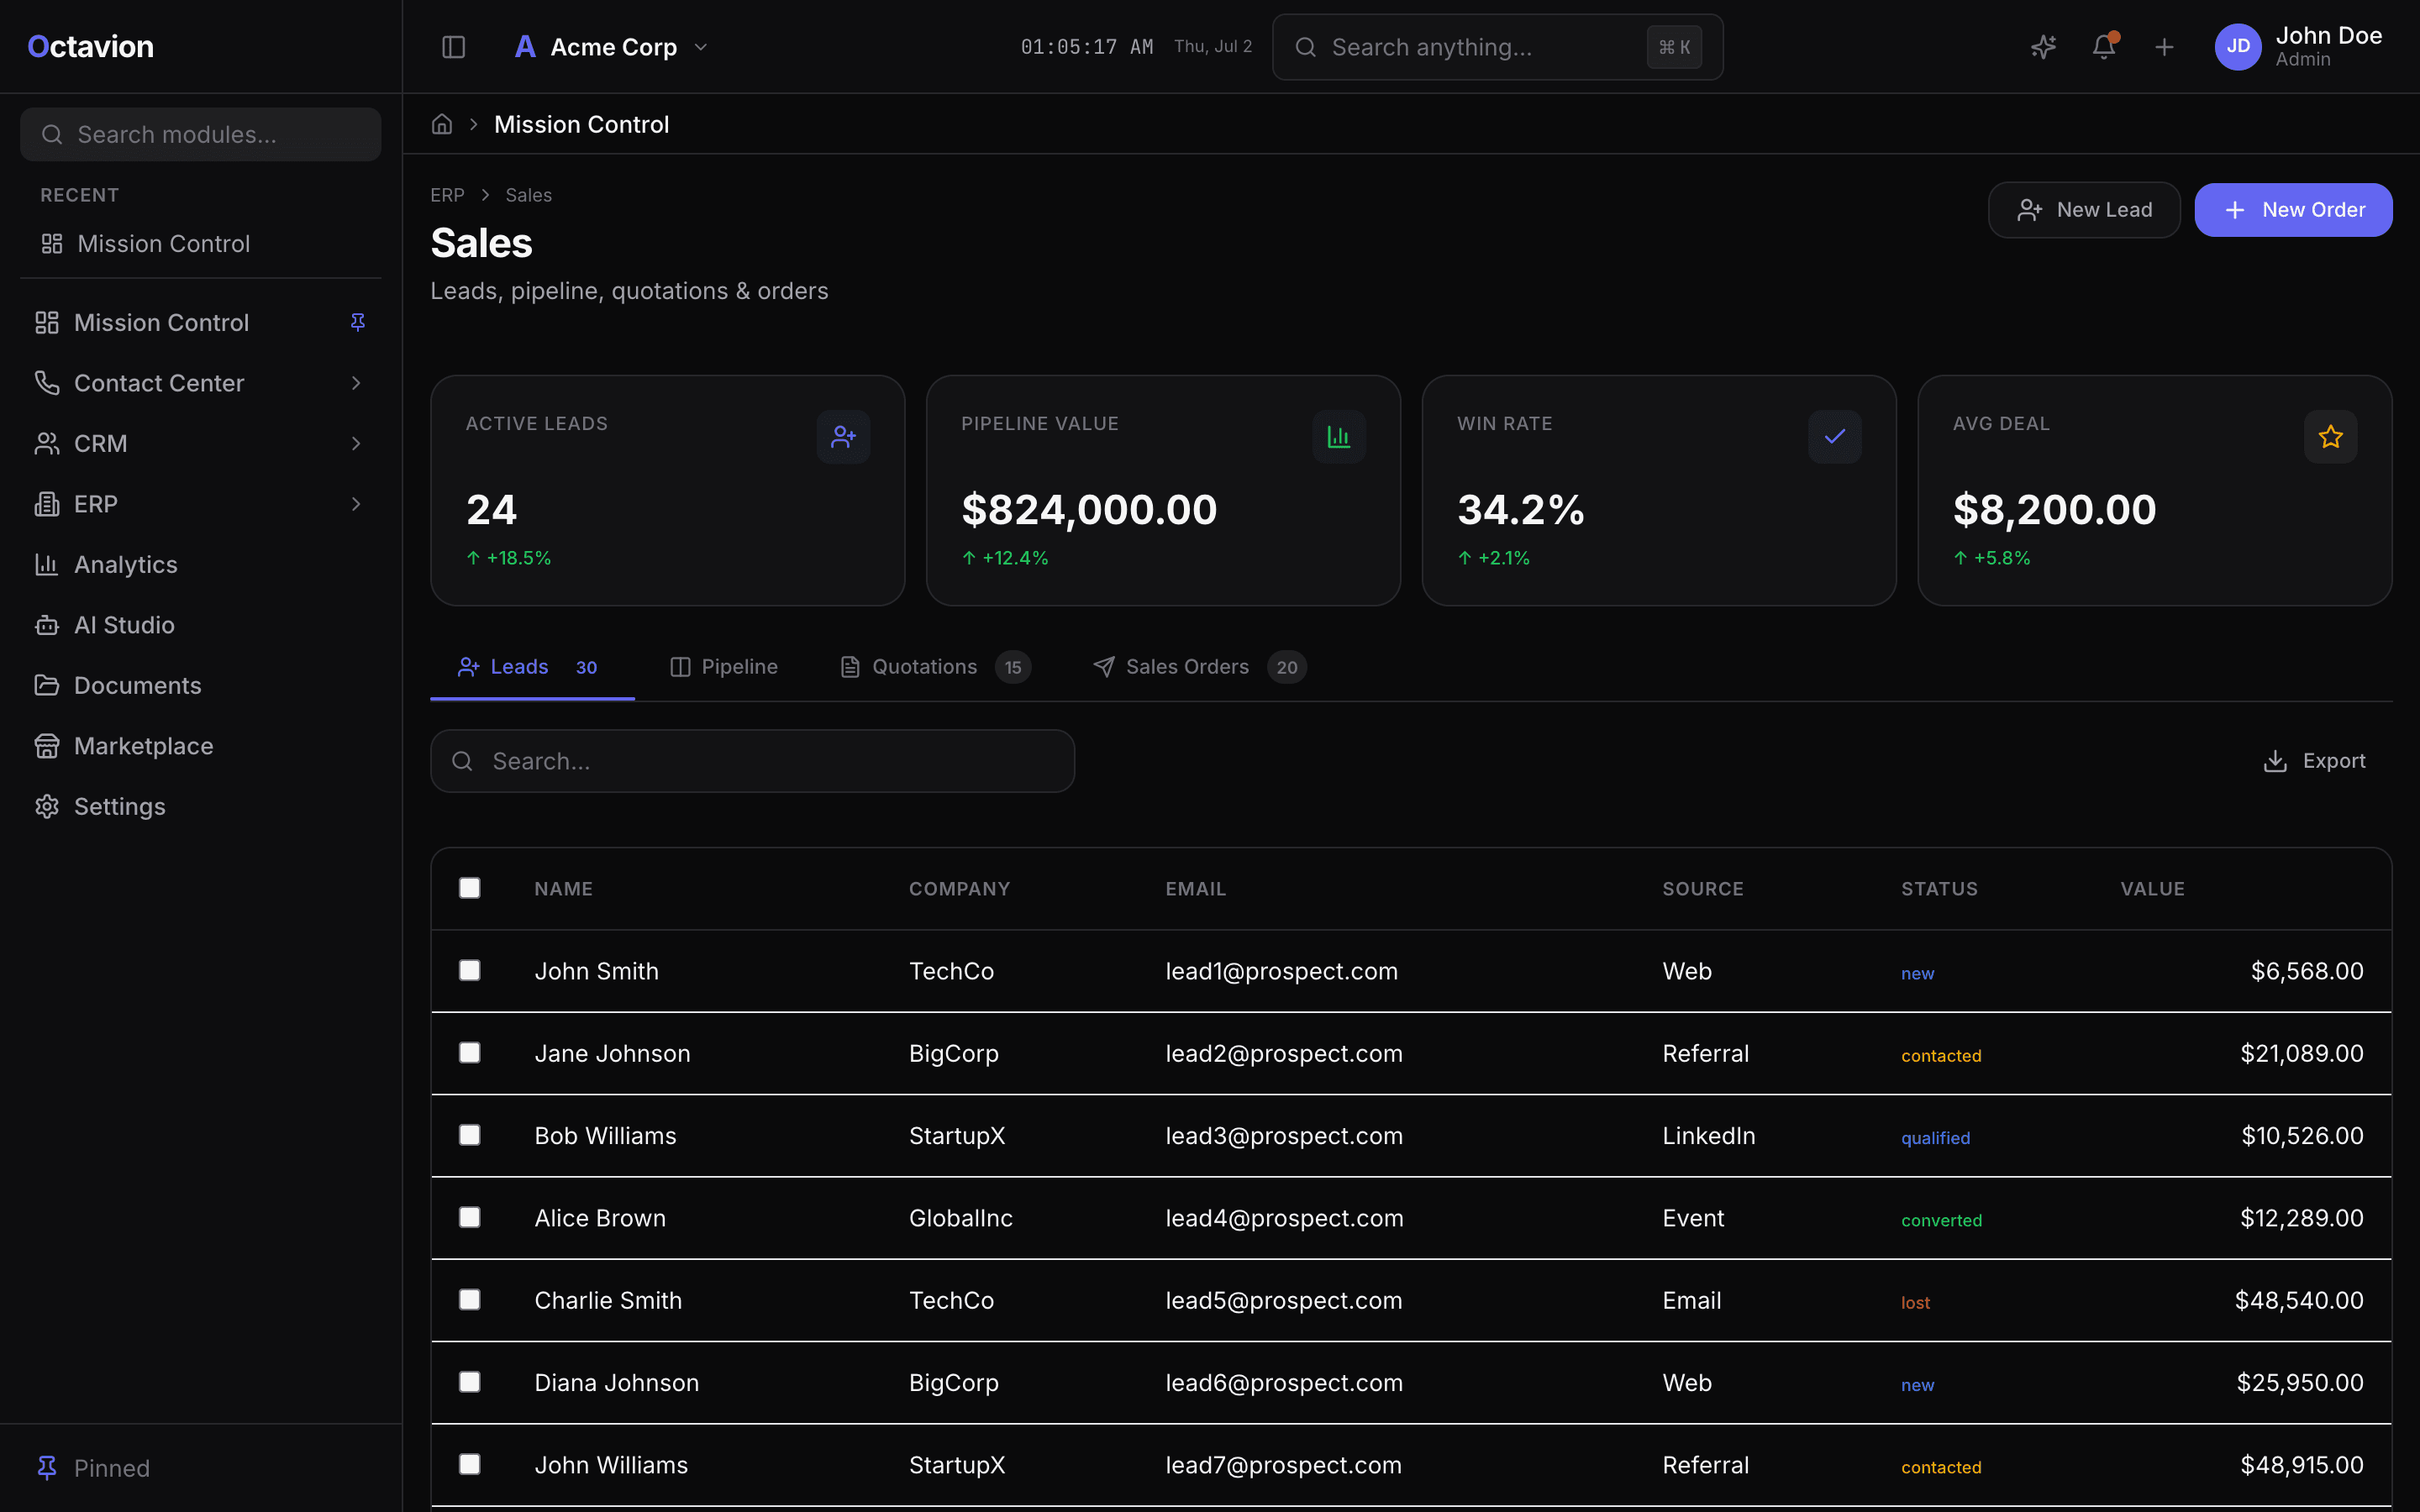Focus the Search anything field
The width and height of the screenshot is (2420, 1512).
[1497, 47]
